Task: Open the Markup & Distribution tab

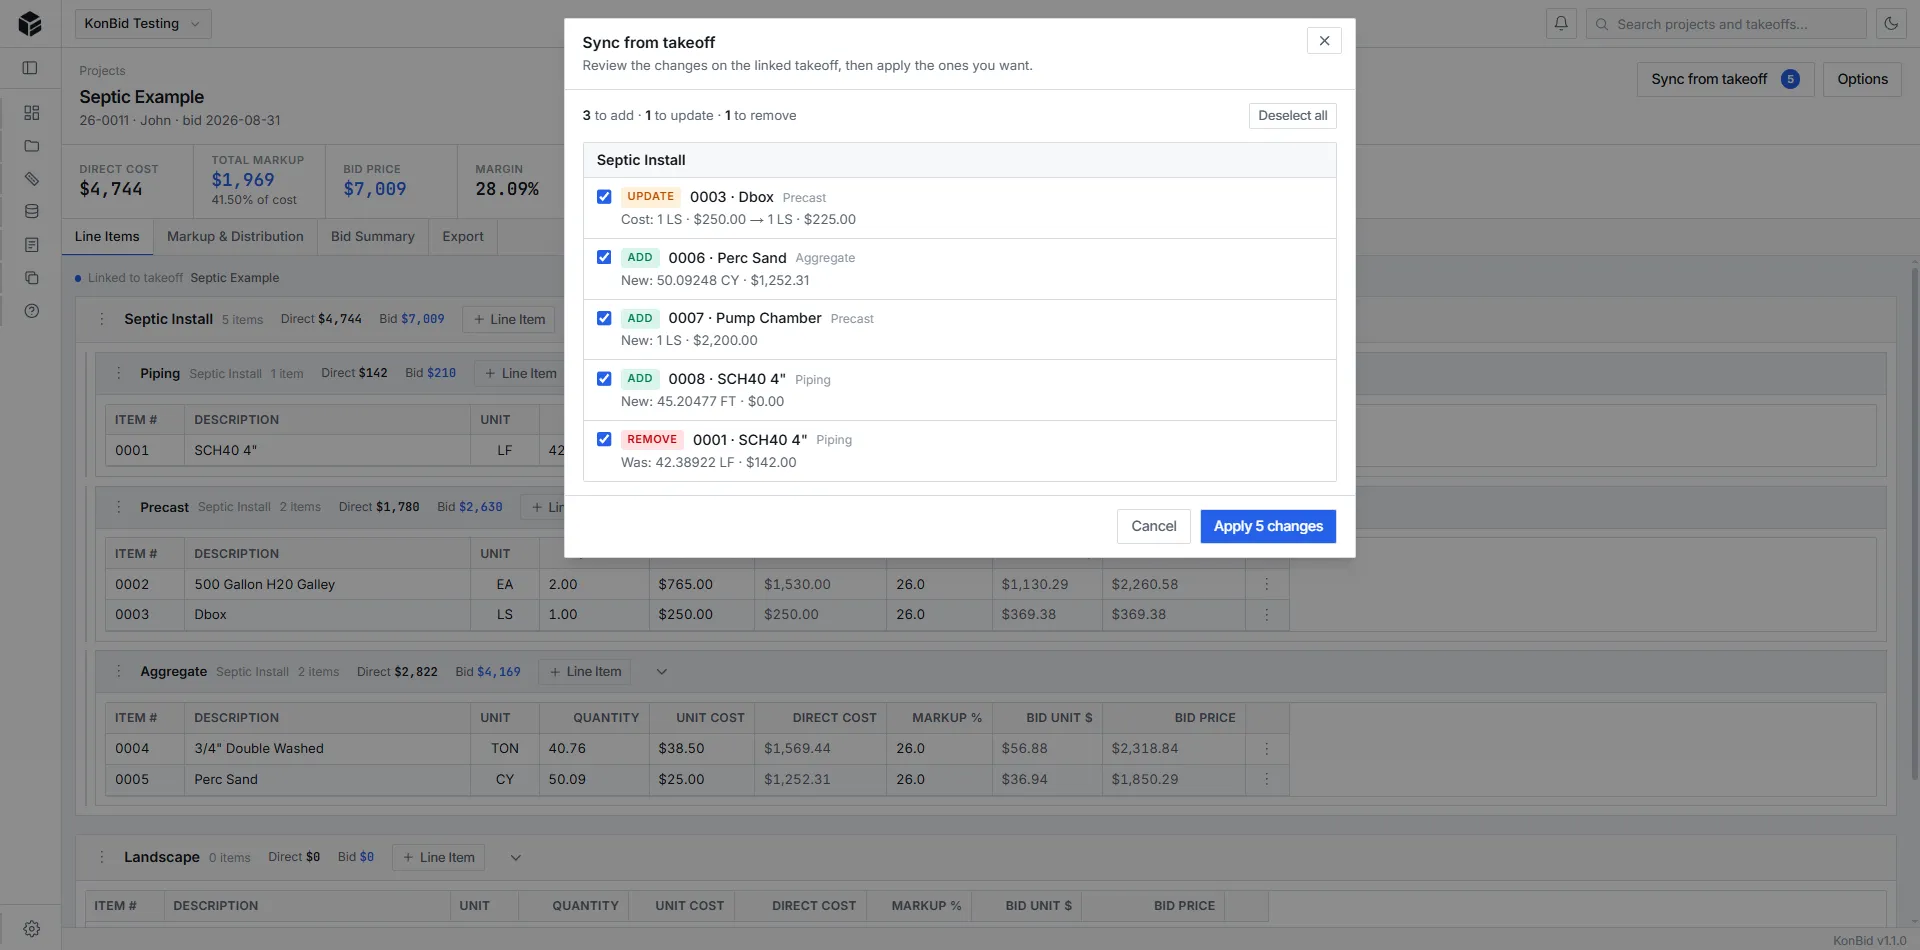Action: click(235, 237)
